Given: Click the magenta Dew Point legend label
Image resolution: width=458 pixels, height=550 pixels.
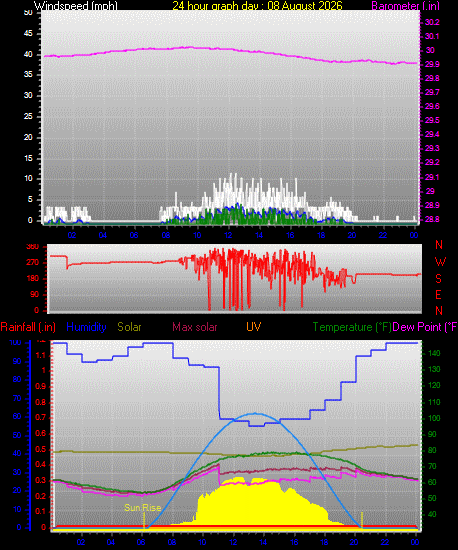Looking at the screenshot, I should click(x=425, y=327).
